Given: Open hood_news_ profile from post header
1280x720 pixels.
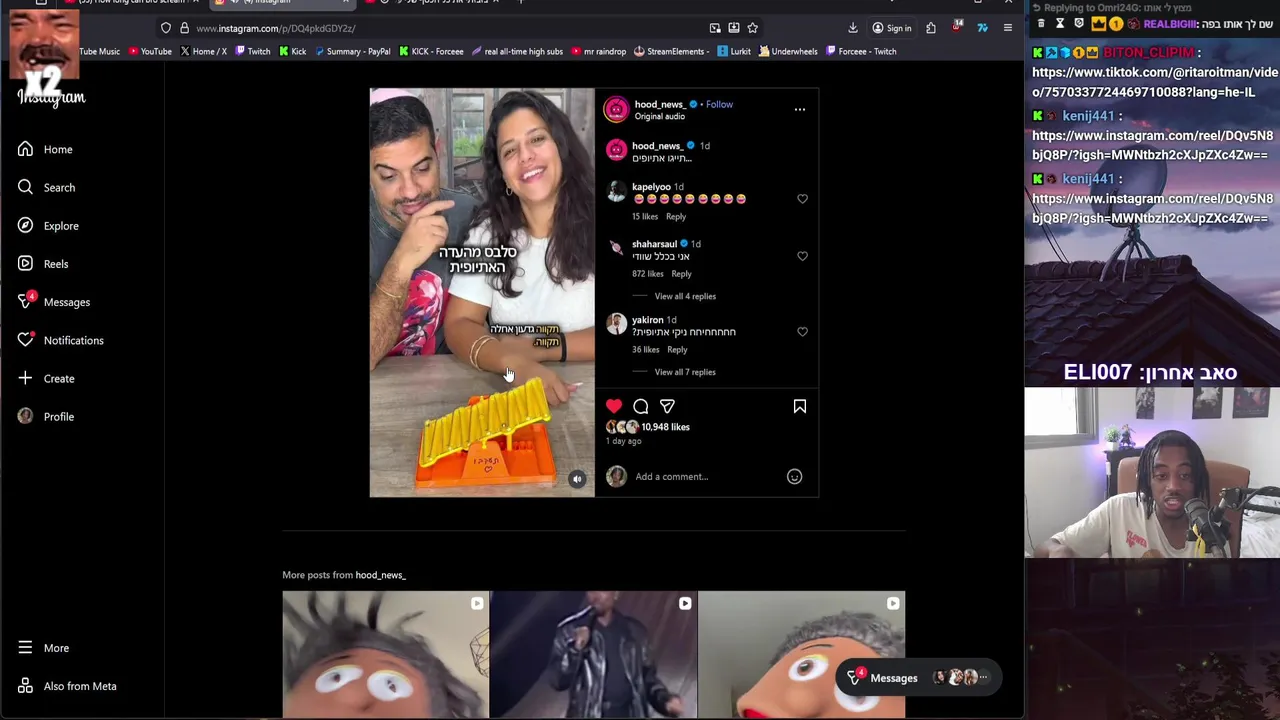Looking at the screenshot, I should [x=659, y=104].
